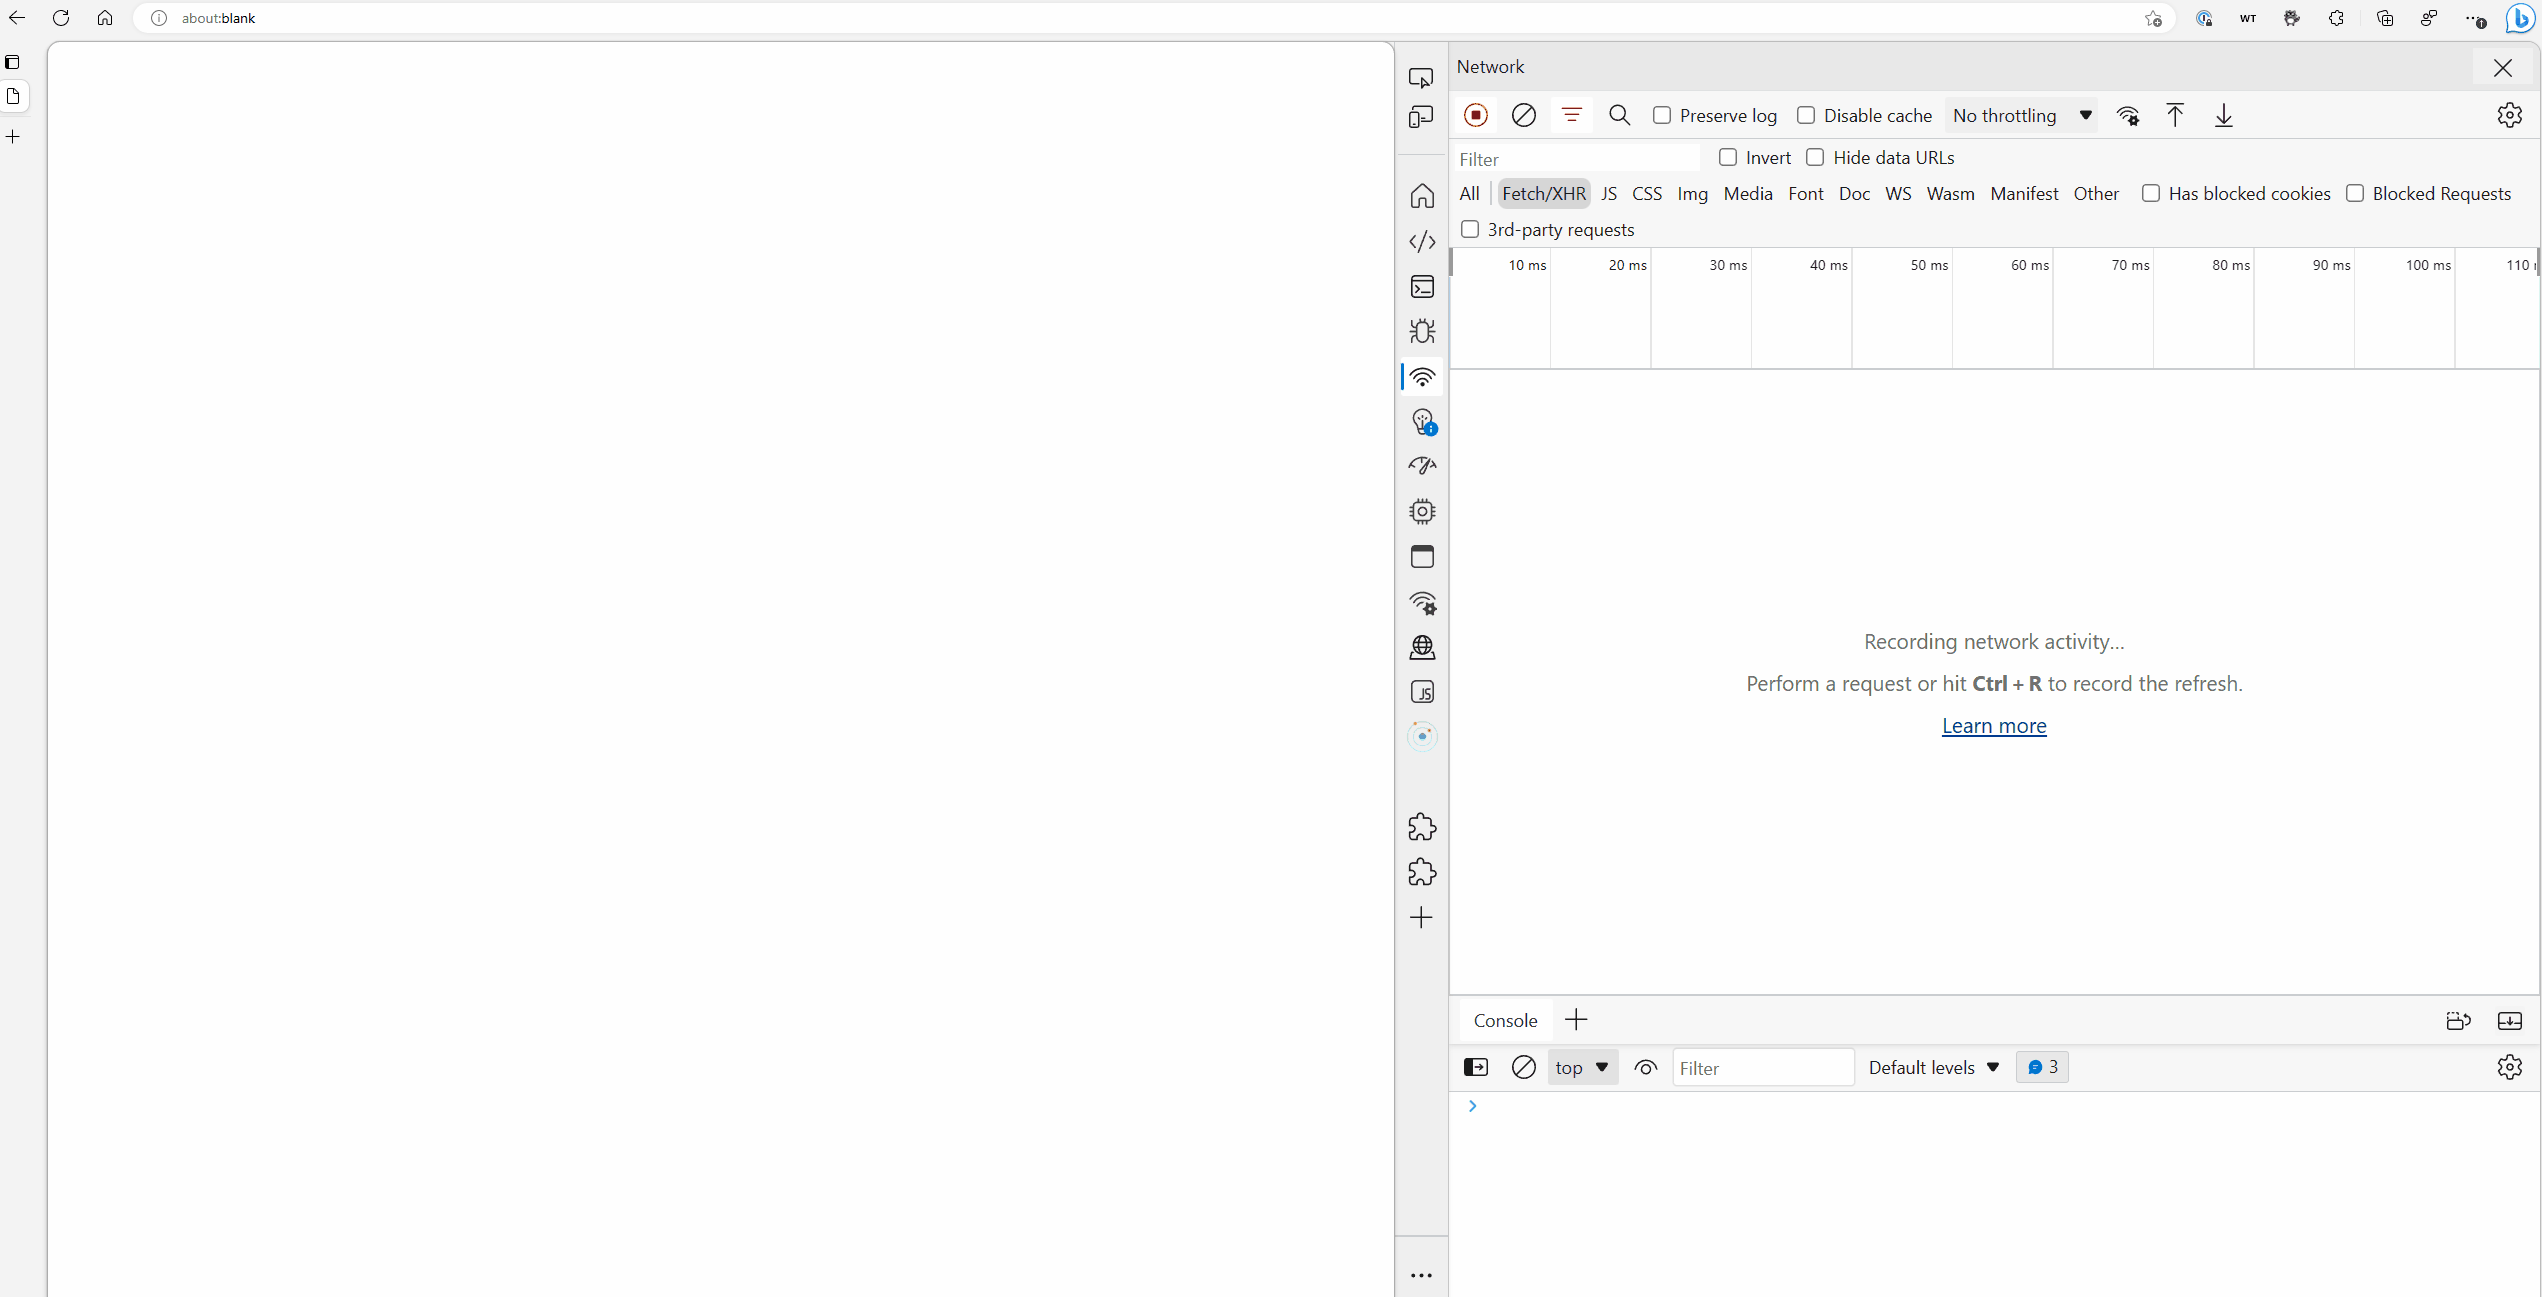Image resolution: width=2542 pixels, height=1297 pixels.
Task: Select the Fetch/XHR filter
Action: tap(1543, 193)
